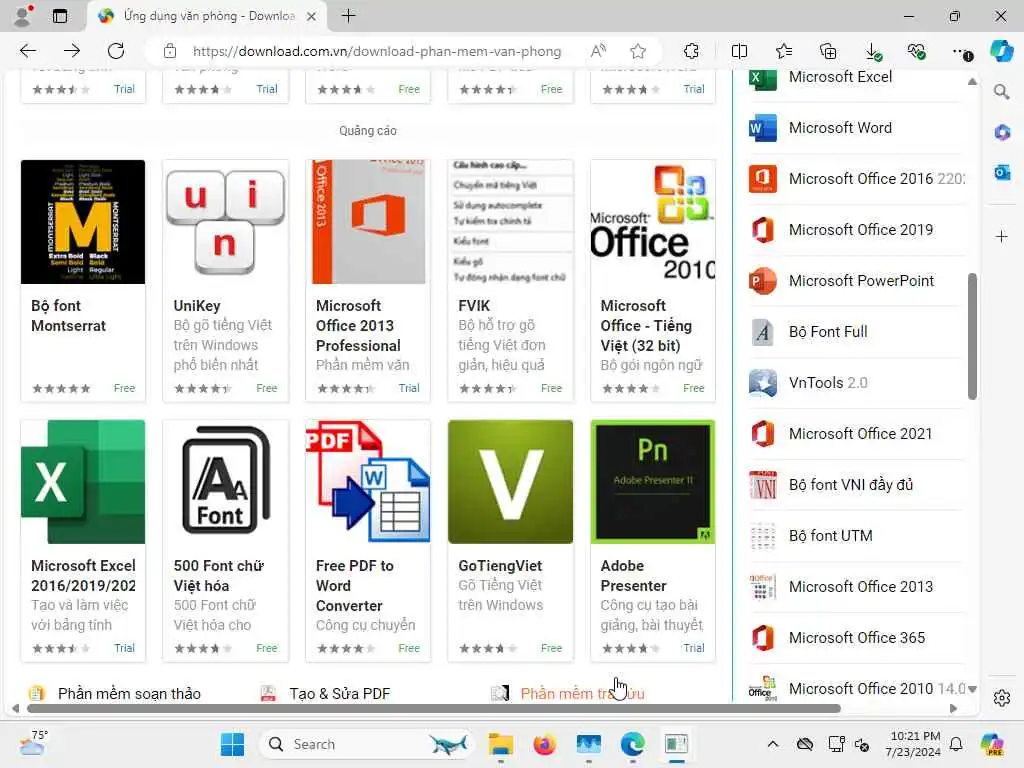Open Edge settings and more menu
This screenshot has width=1024, height=768.
point(961,51)
